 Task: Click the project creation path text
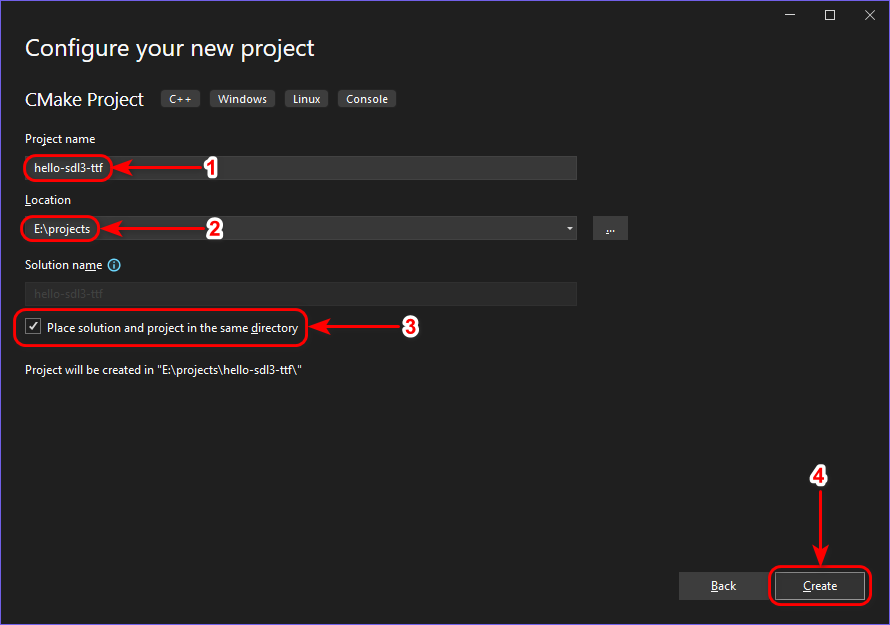tap(163, 369)
